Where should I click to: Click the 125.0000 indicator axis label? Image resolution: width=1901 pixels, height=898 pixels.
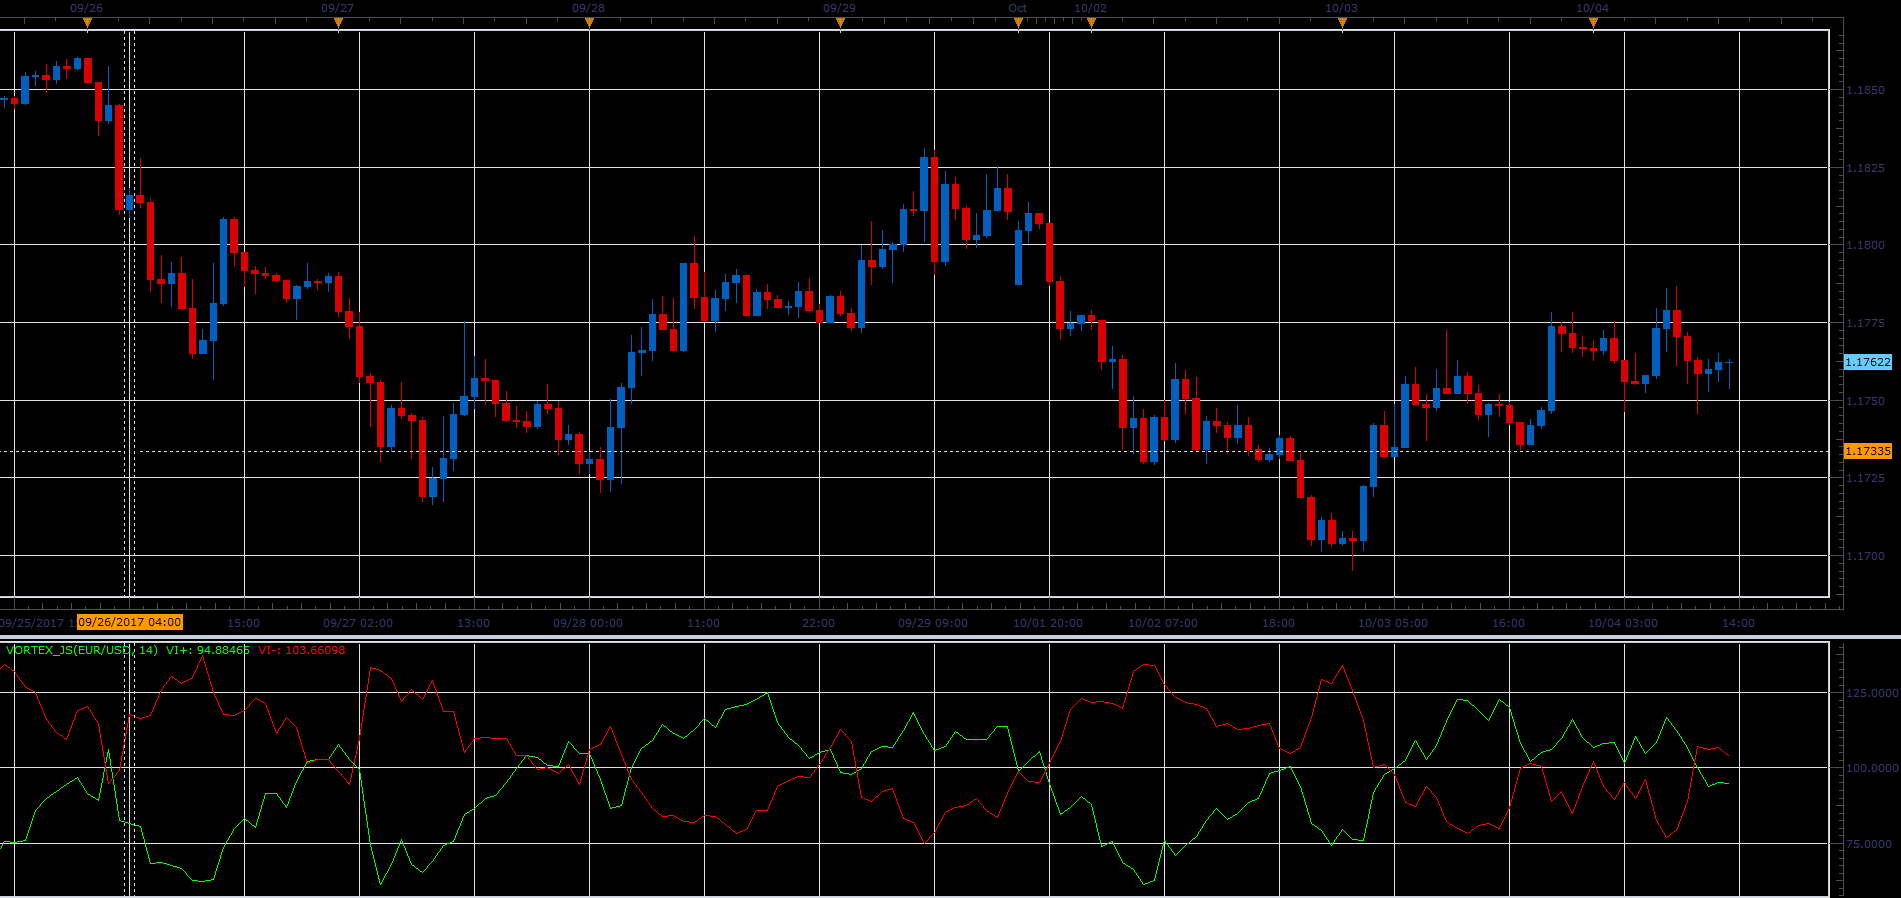[x=1871, y=692]
